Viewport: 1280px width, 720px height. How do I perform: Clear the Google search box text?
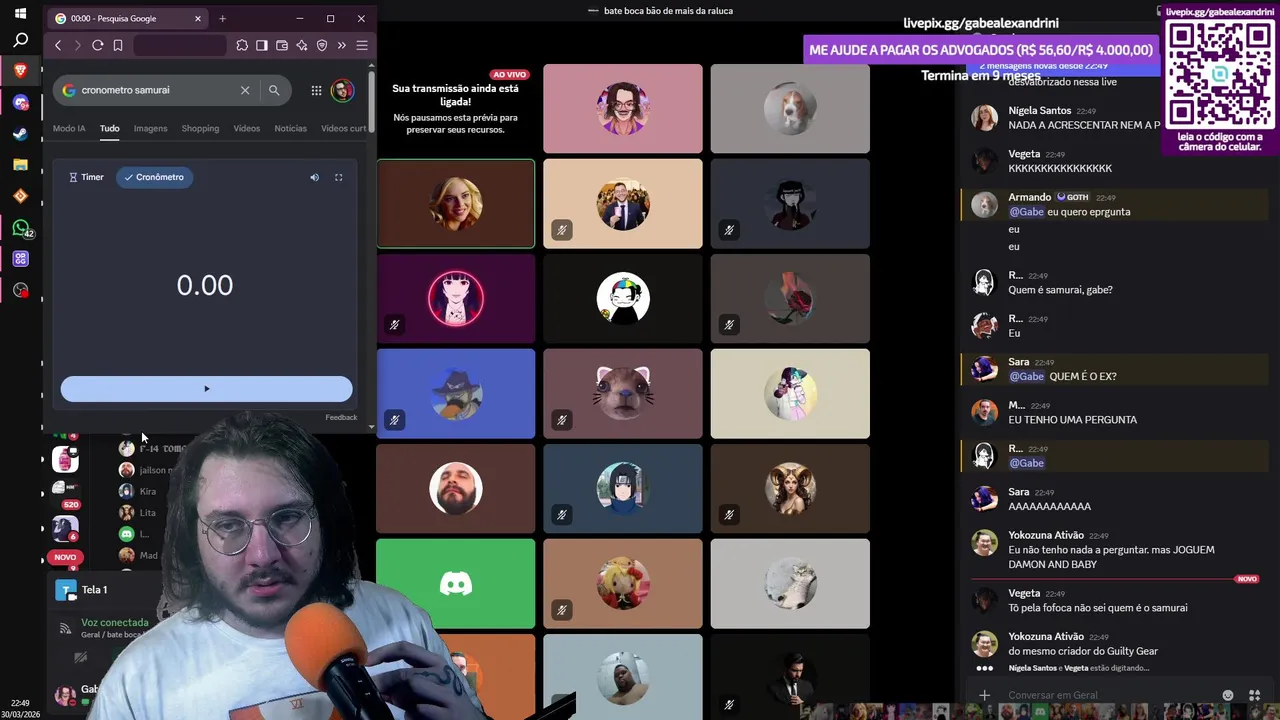tap(245, 90)
